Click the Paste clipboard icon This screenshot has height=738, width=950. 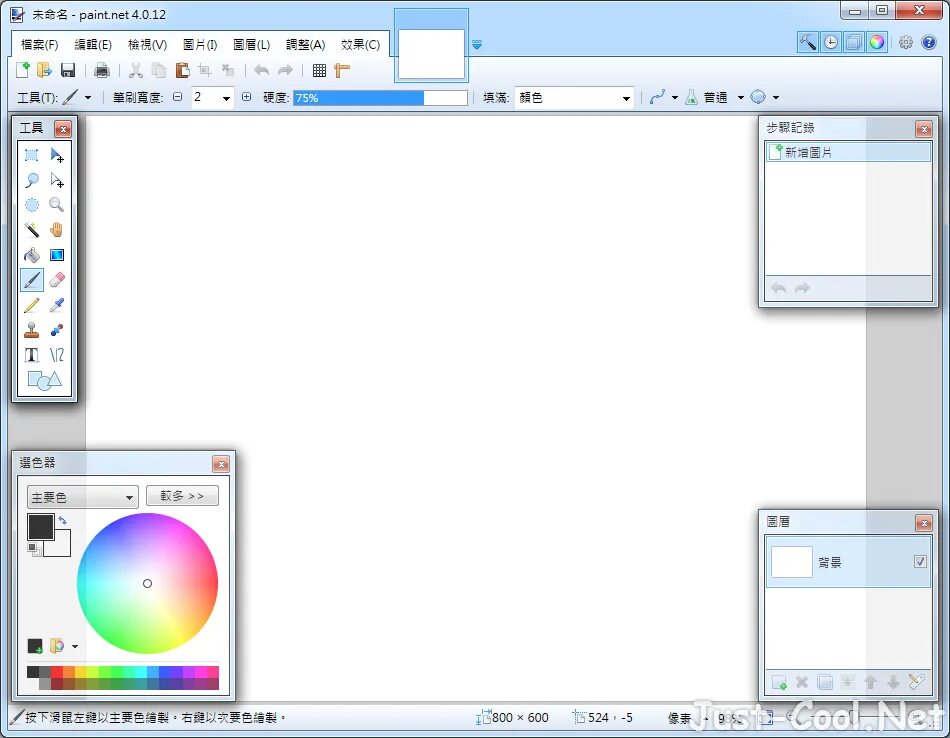coord(182,70)
